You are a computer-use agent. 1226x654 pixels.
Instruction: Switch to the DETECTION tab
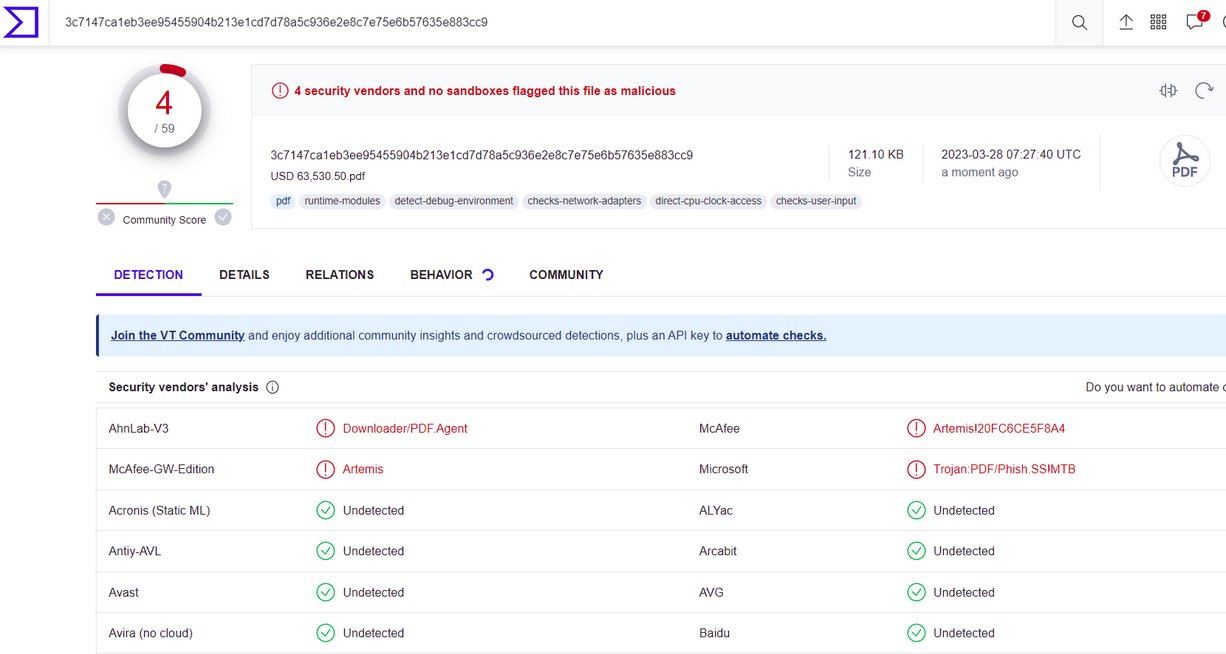click(x=148, y=275)
